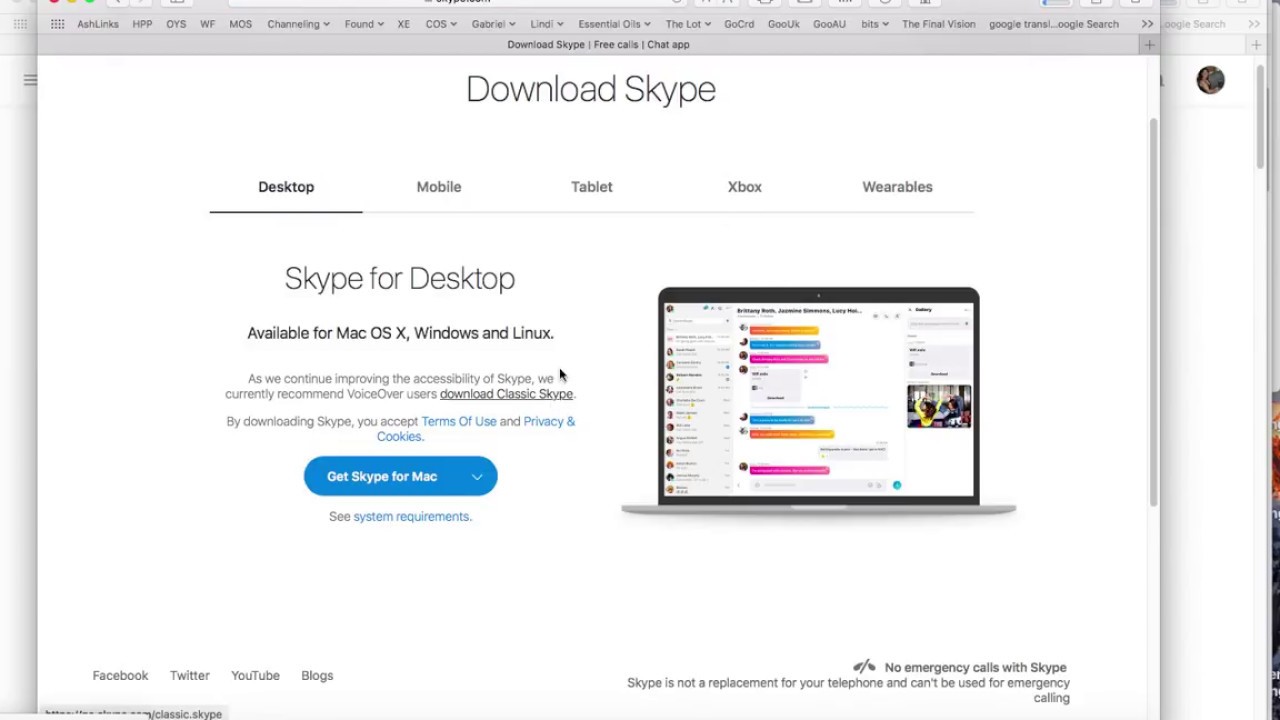The image size is (1280, 720).
Task: Open the download Classic Skype link
Action: pos(506,394)
